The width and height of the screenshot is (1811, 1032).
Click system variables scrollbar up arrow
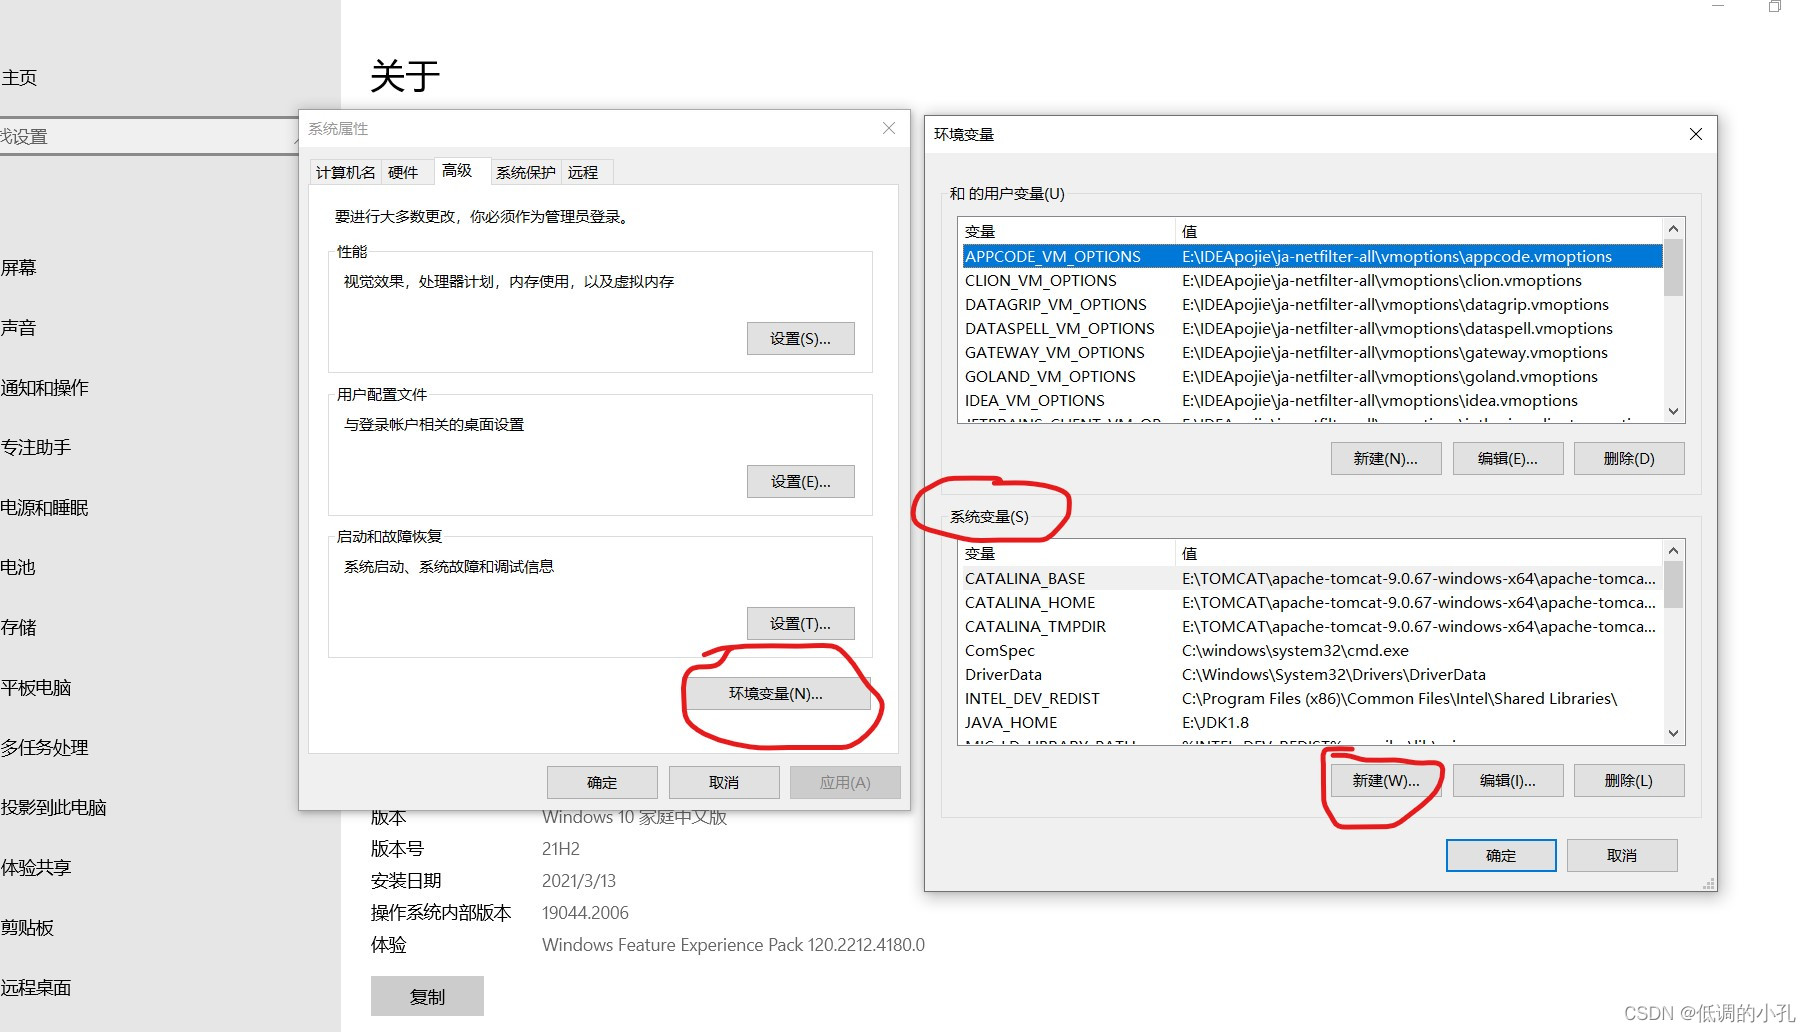coord(1673,550)
